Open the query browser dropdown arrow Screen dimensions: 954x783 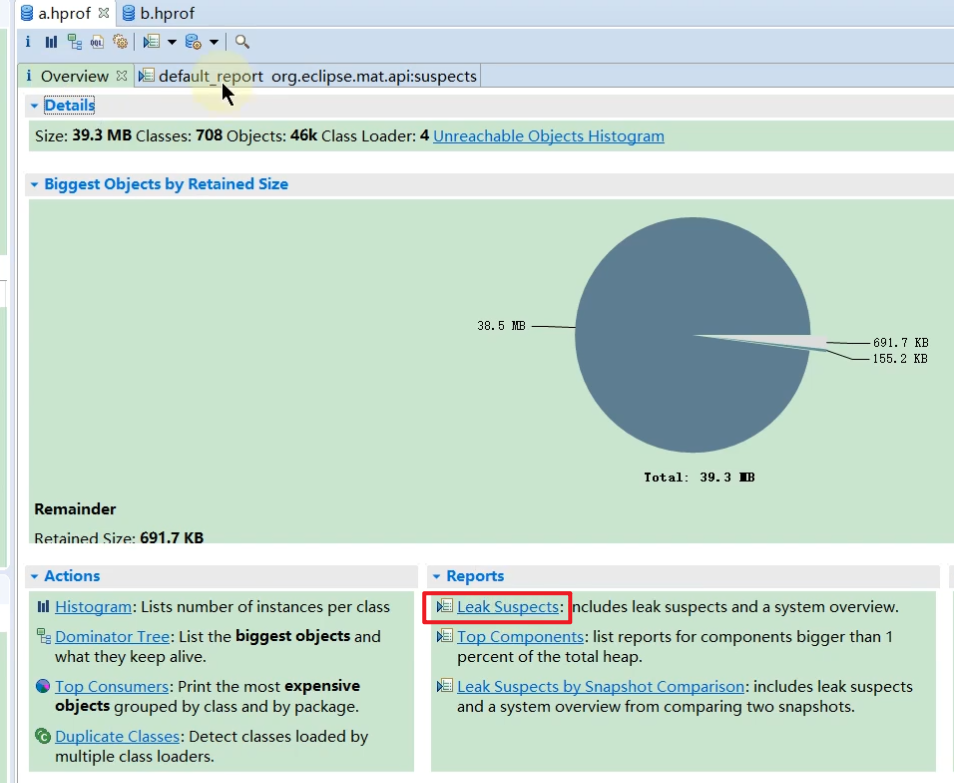(x=214, y=42)
